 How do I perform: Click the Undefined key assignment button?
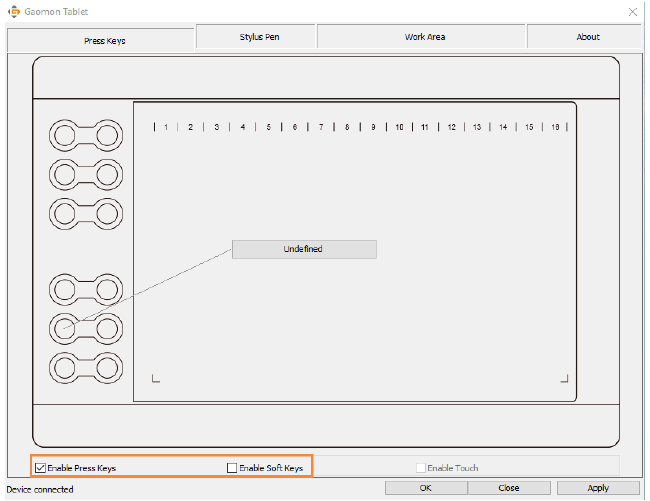coord(304,249)
